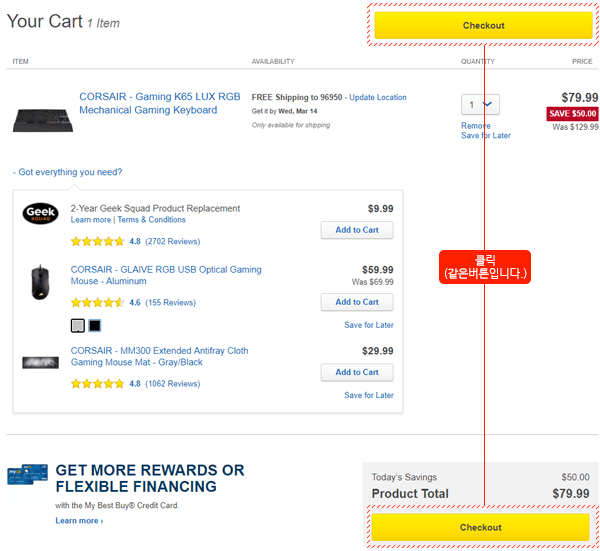
Task: Add Geek Squad Product Replacement to cart
Action: tap(357, 230)
